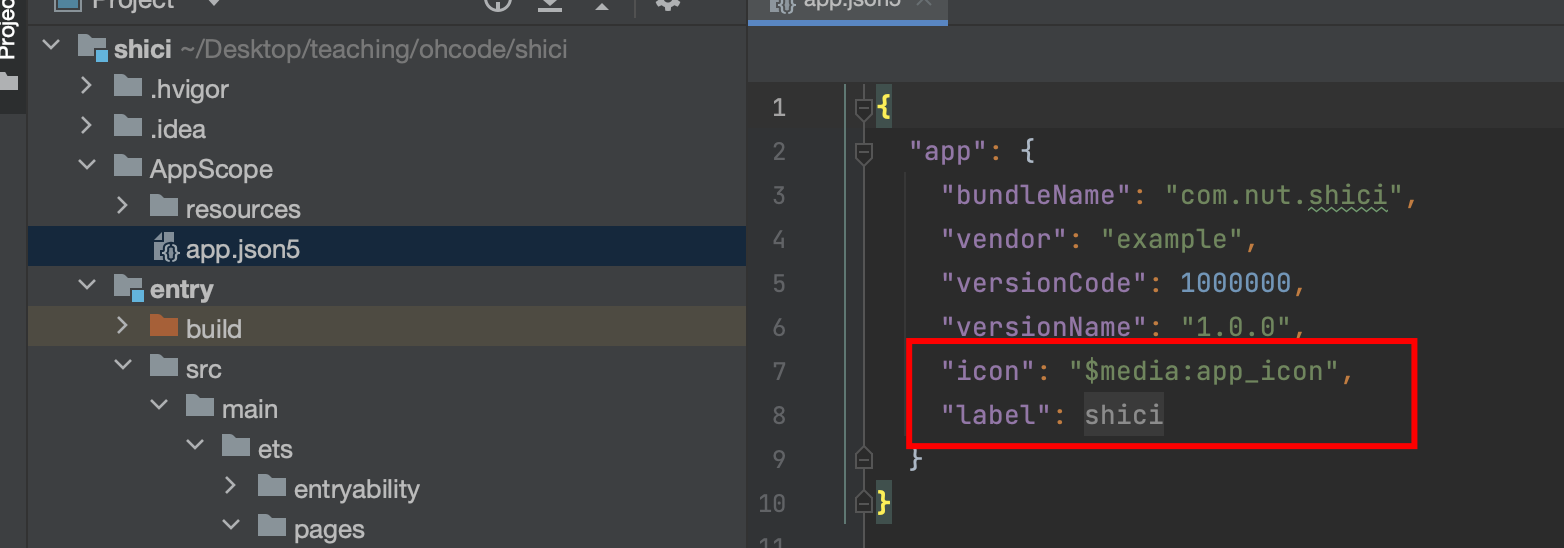
Task: Open Project panel gear options
Action: [667, 6]
